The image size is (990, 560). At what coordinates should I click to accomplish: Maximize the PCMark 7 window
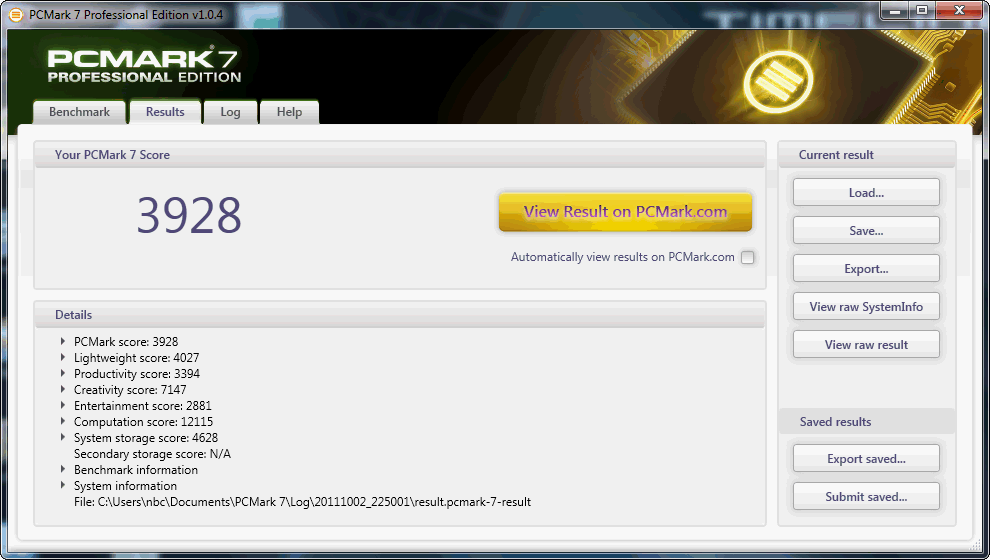pyautogui.click(x=922, y=11)
